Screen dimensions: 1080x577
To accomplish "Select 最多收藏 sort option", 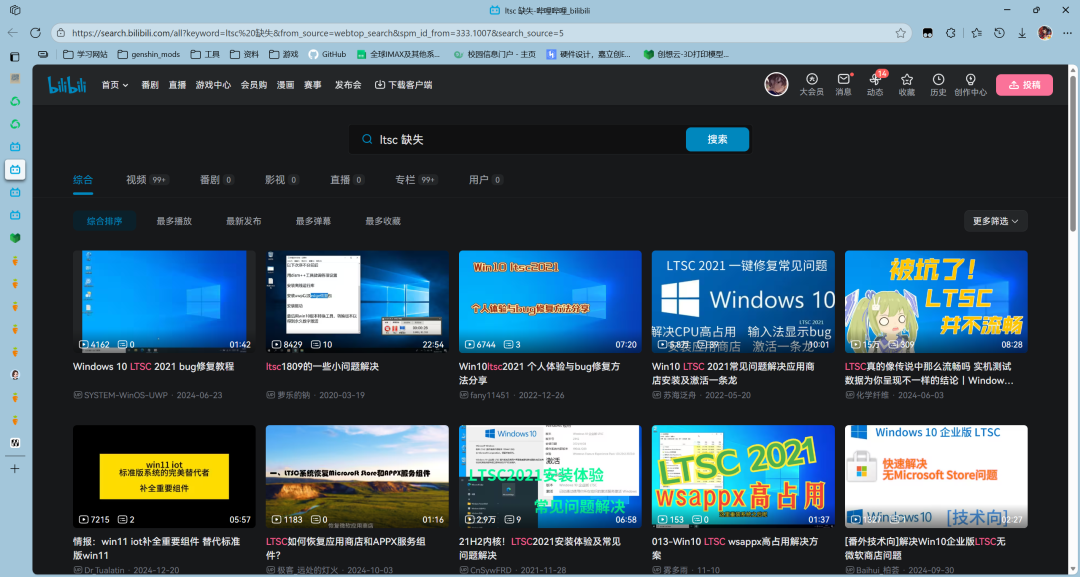I will tap(383, 221).
